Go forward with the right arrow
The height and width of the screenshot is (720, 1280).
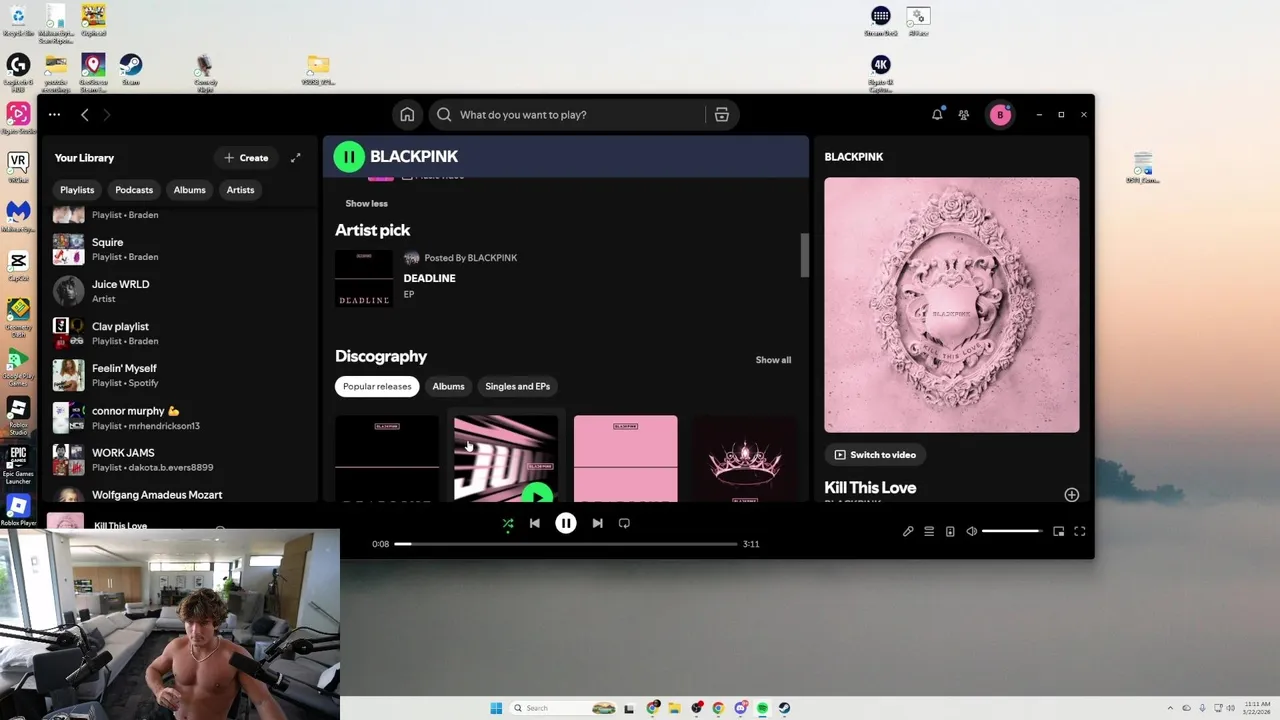[107, 115]
